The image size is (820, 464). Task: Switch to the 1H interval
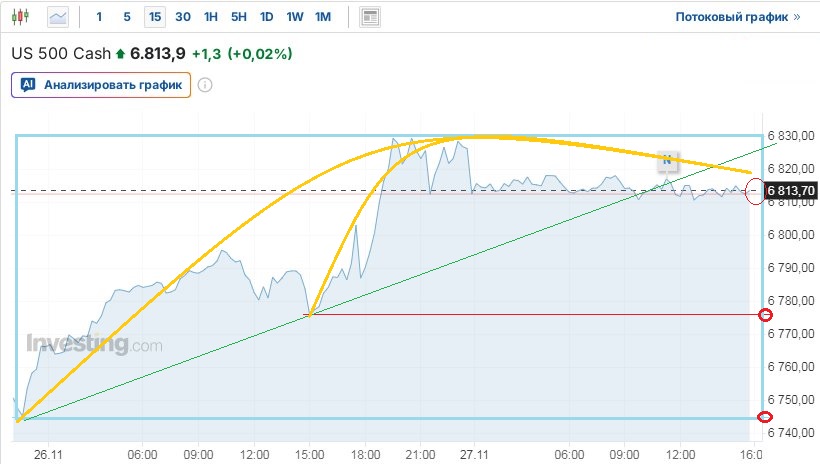pyautogui.click(x=211, y=17)
